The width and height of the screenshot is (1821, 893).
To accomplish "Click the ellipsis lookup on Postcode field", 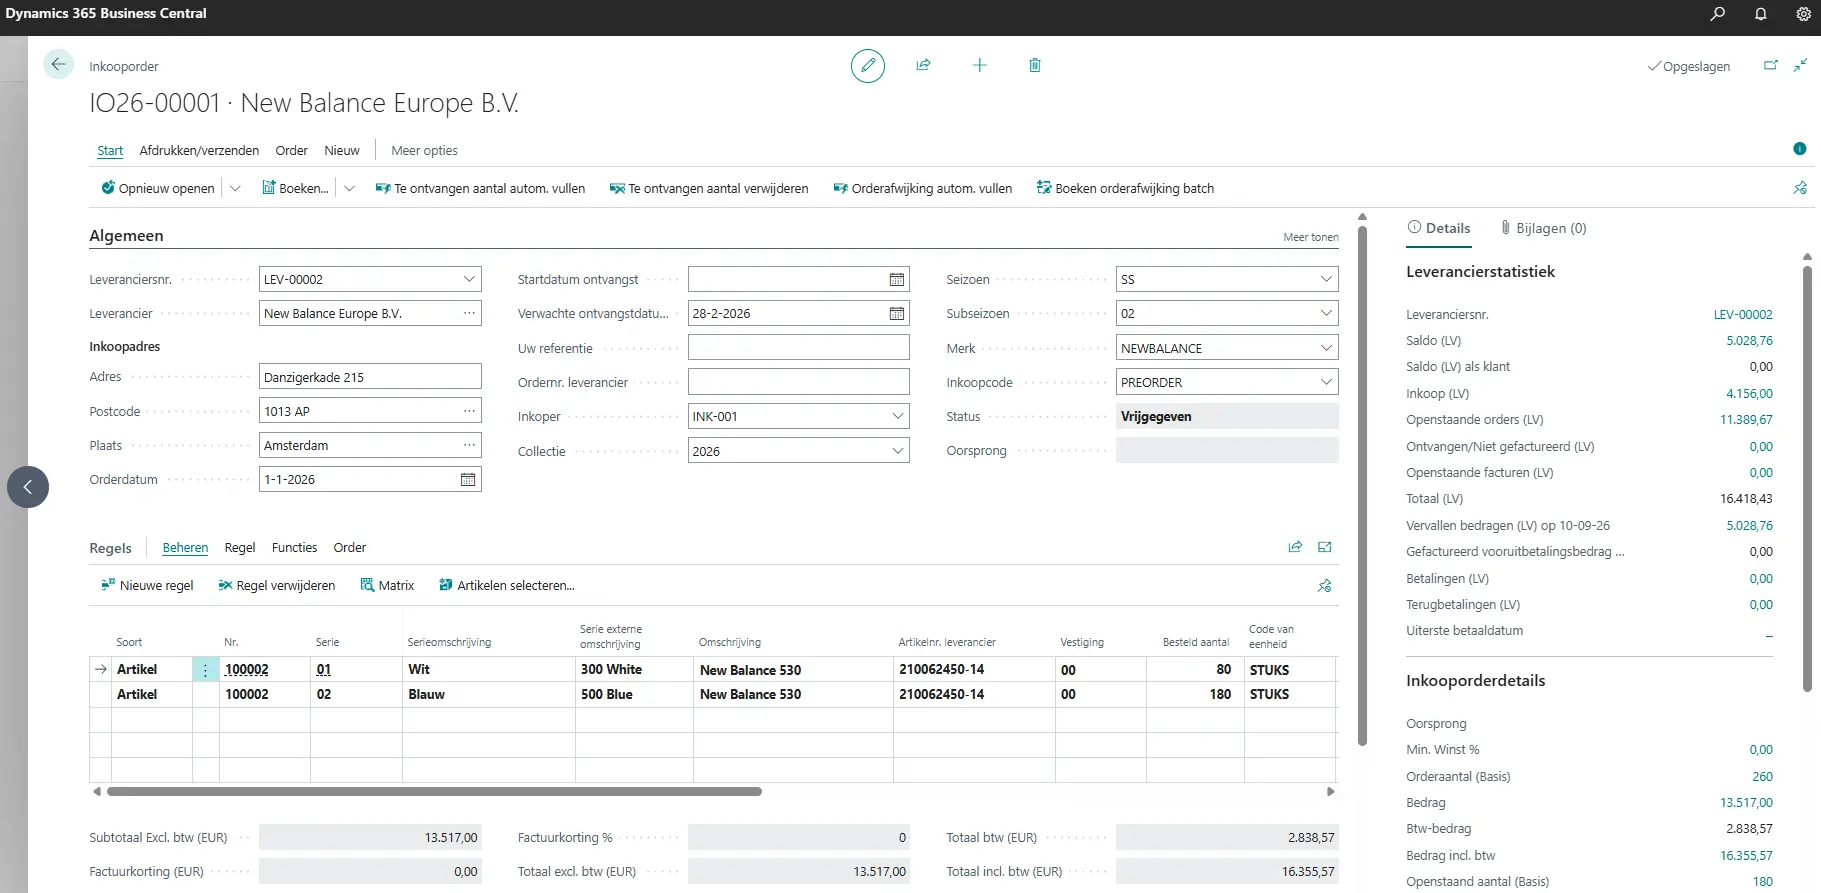I will click(469, 411).
